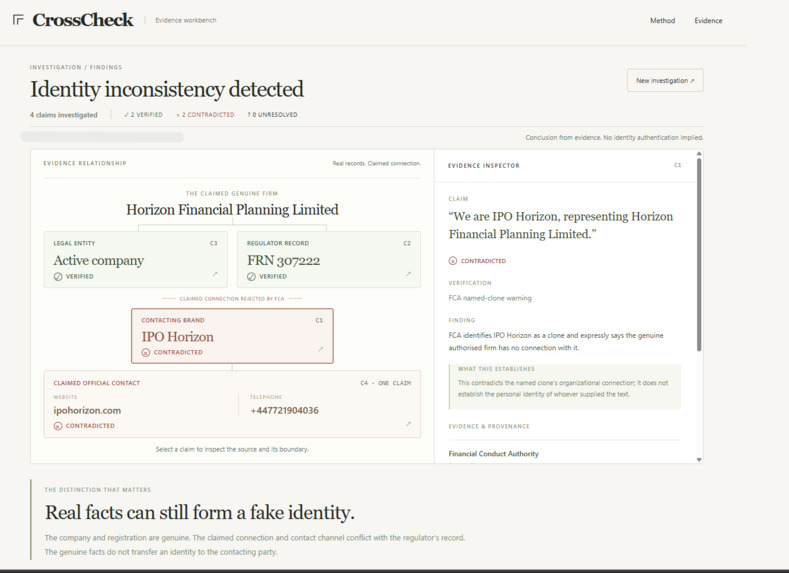
Task: Select the Legal Entity Active company card
Action: [136, 260]
